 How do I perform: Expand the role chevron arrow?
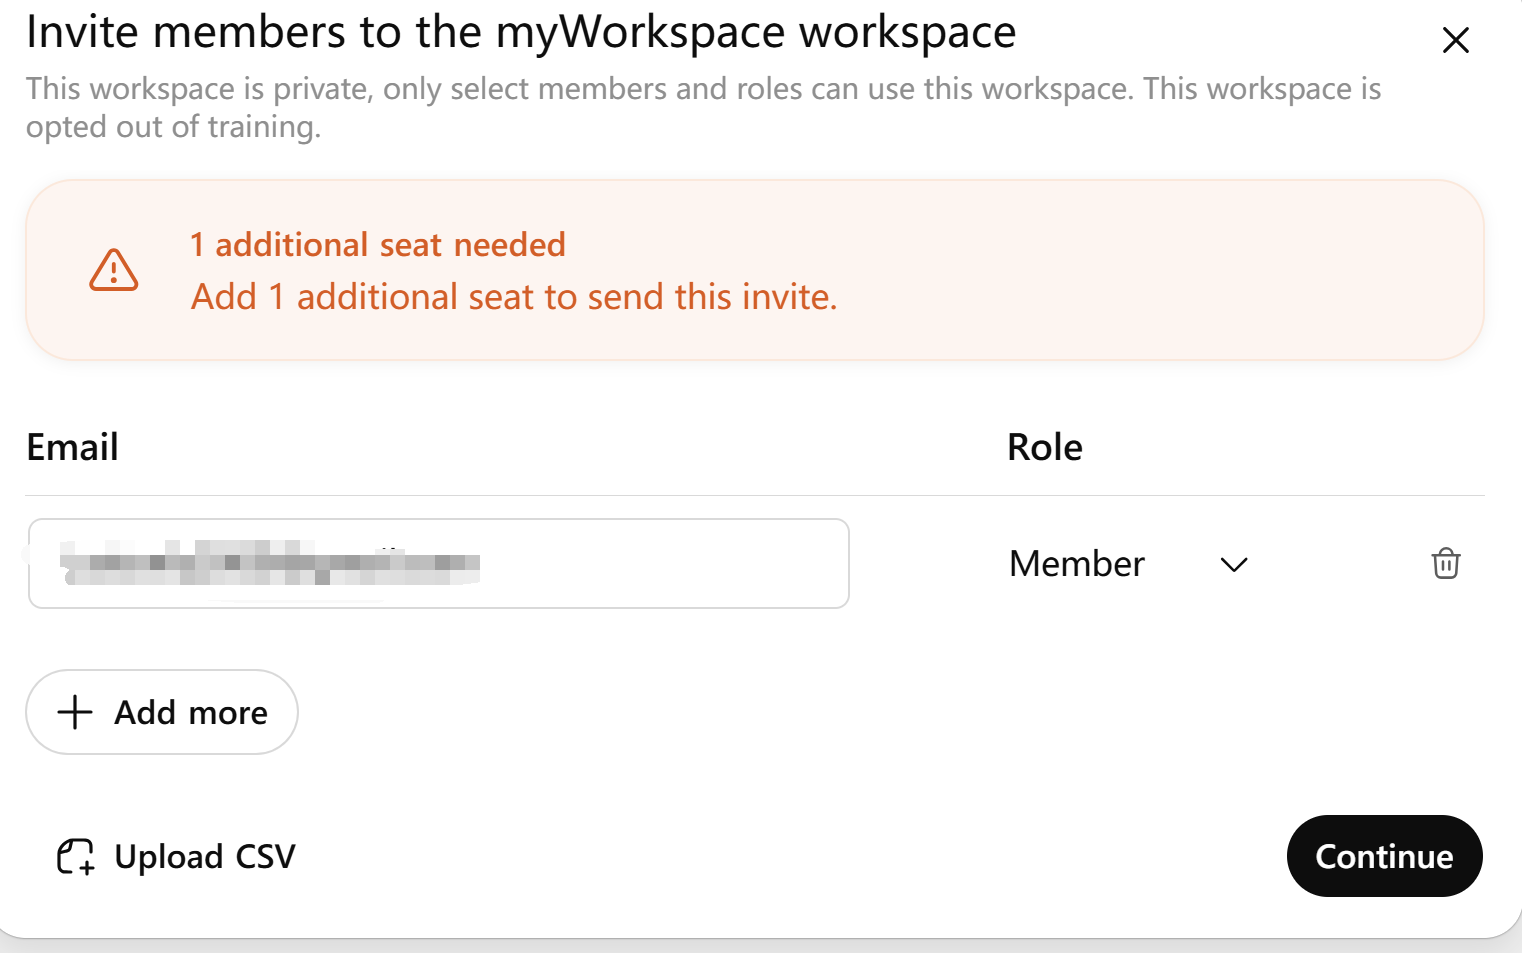[1234, 565]
